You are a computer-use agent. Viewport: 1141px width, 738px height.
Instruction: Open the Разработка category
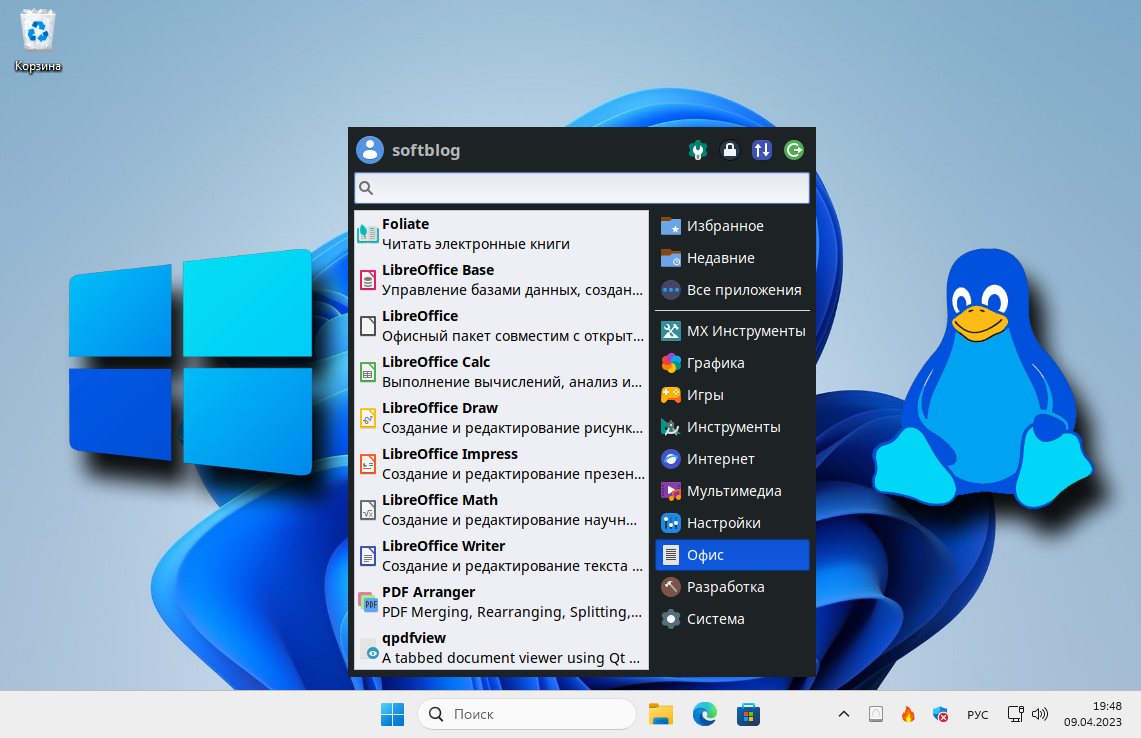[732, 587]
